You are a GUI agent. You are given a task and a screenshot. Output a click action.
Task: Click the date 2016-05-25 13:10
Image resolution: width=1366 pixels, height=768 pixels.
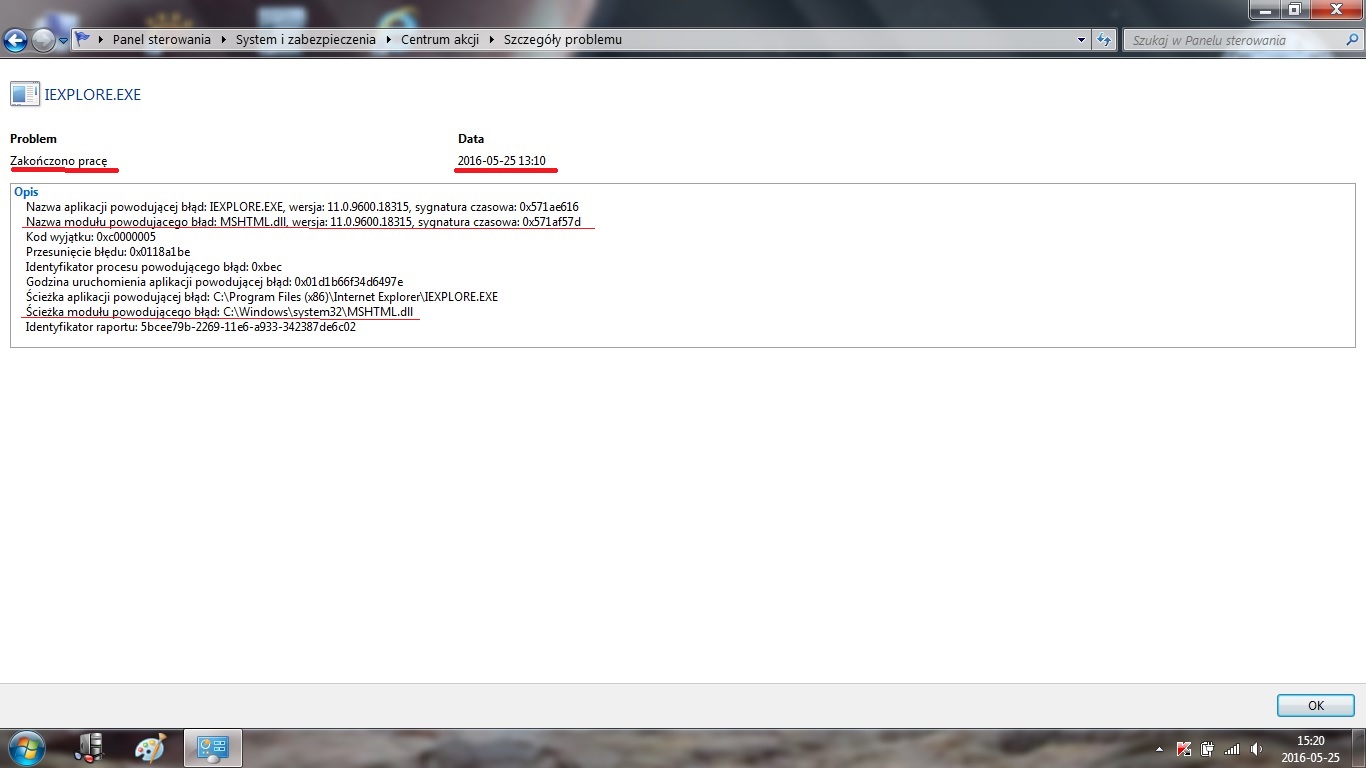point(502,161)
